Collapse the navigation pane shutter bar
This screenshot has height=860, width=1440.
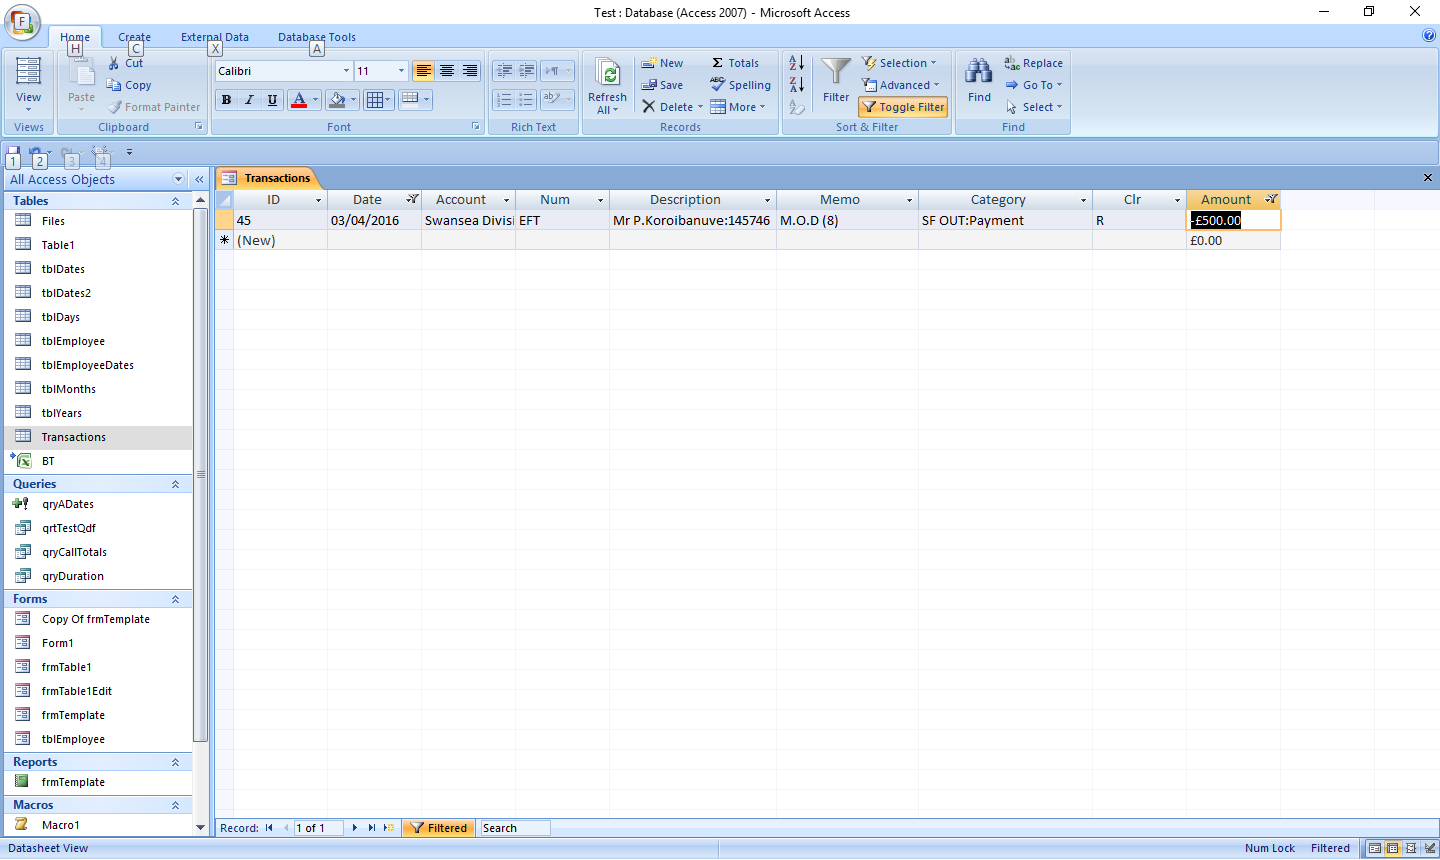[199, 179]
